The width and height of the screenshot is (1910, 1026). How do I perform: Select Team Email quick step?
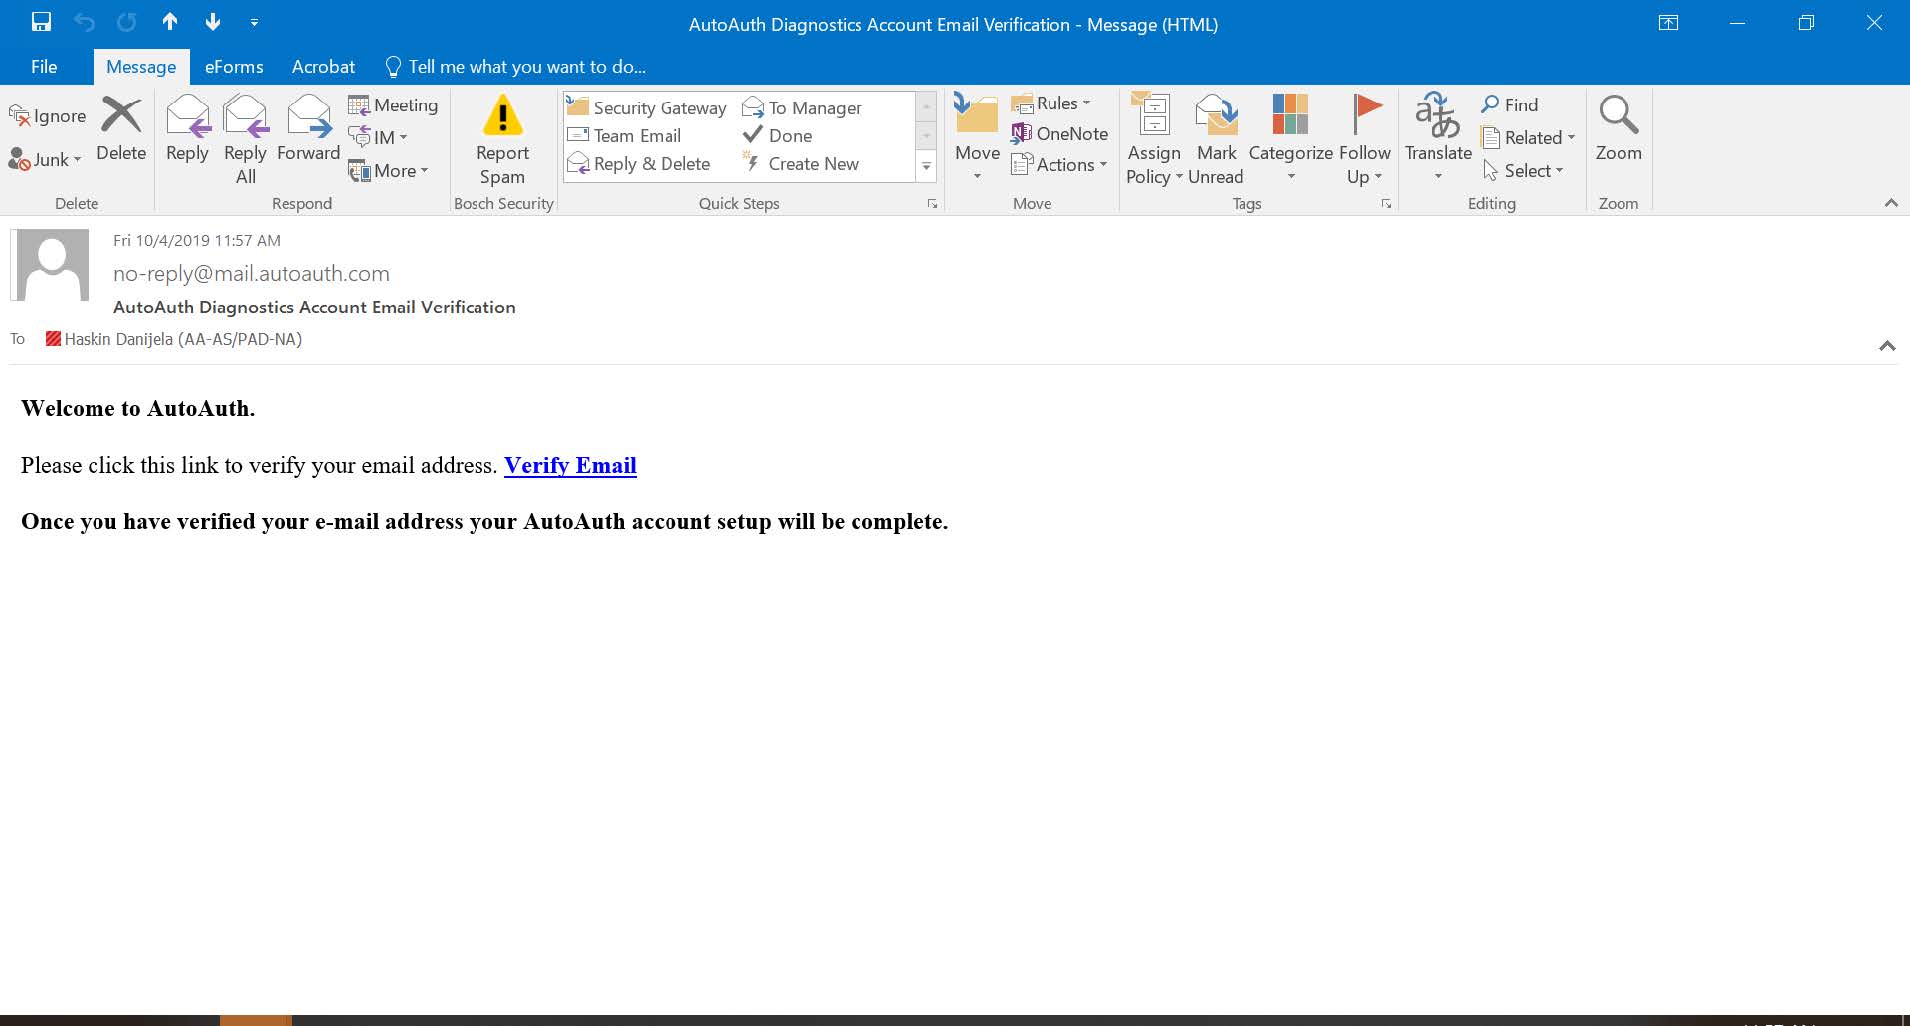tap(624, 135)
